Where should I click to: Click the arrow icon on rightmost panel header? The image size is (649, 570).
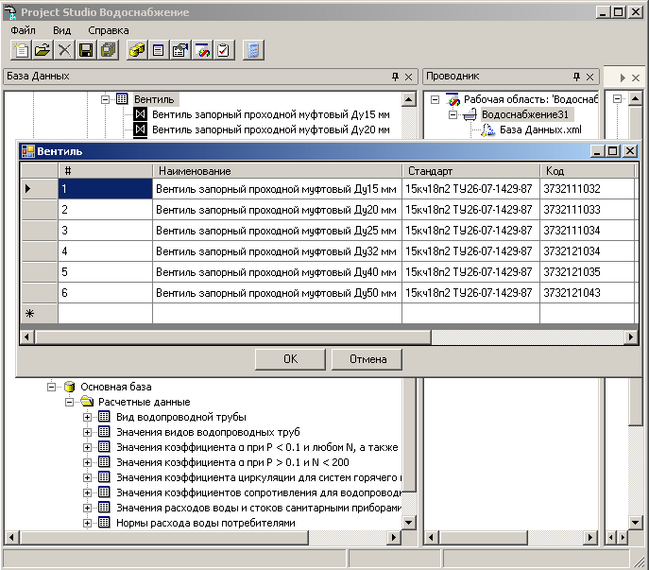point(623,77)
